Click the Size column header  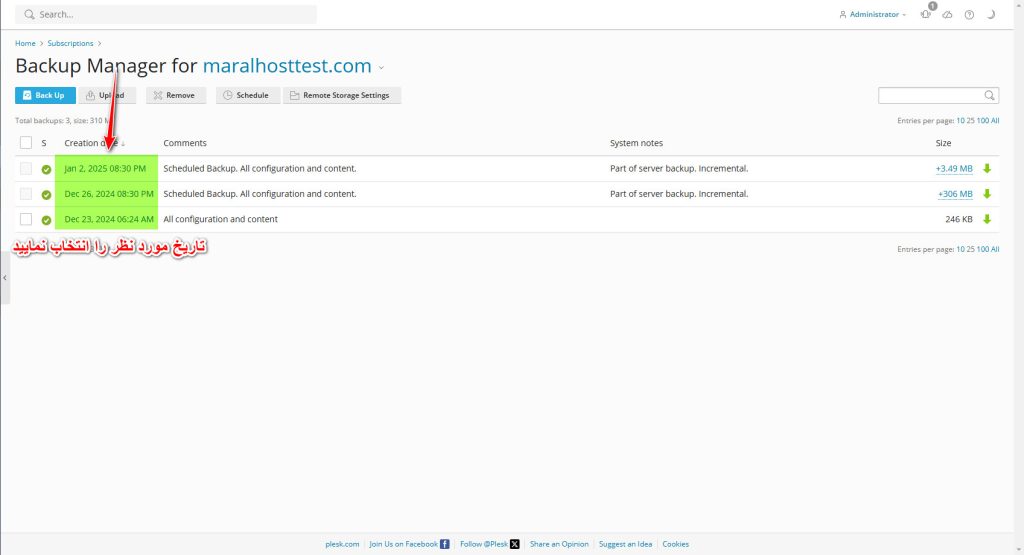(943, 143)
